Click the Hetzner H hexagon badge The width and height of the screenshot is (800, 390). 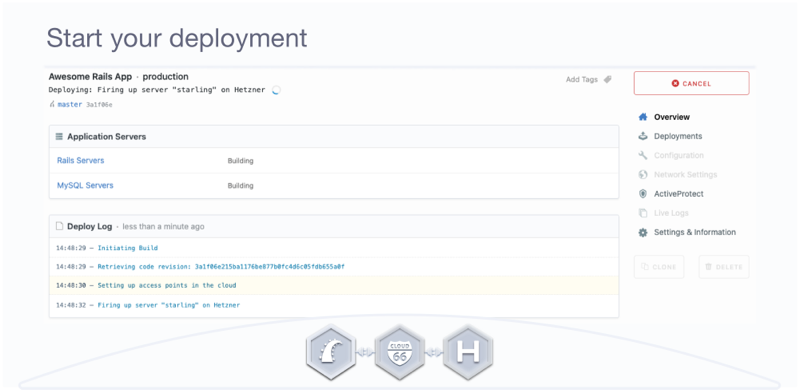click(x=468, y=352)
